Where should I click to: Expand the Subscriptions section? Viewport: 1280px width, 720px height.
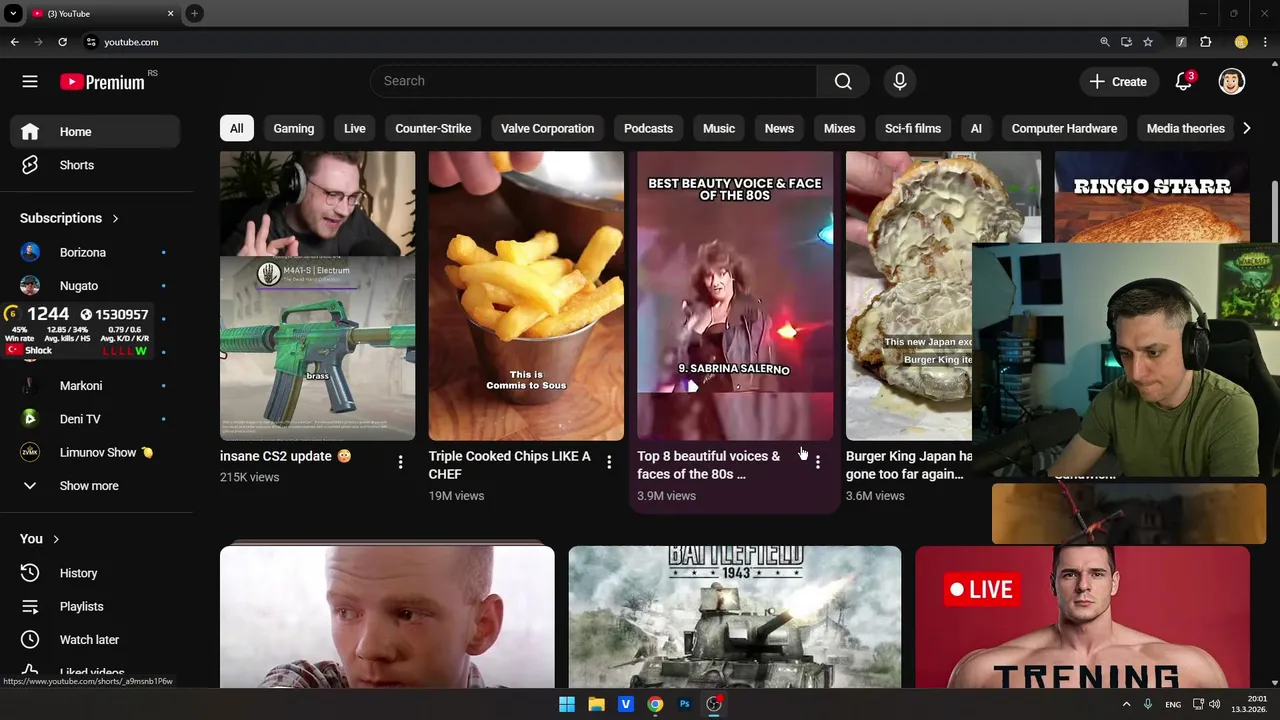[69, 218]
